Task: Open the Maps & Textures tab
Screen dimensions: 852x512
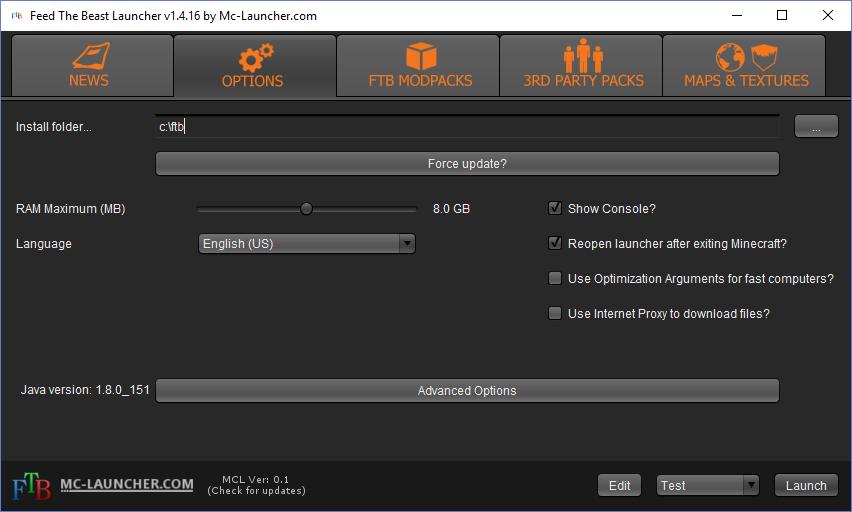Action: click(744, 66)
